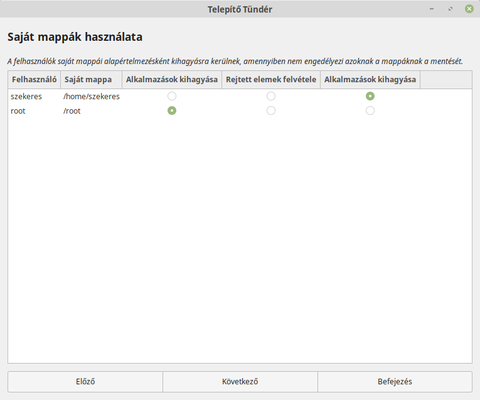Select the /home/szekeres path cell
Image resolution: width=480 pixels, height=400 pixels.
(x=91, y=97)
